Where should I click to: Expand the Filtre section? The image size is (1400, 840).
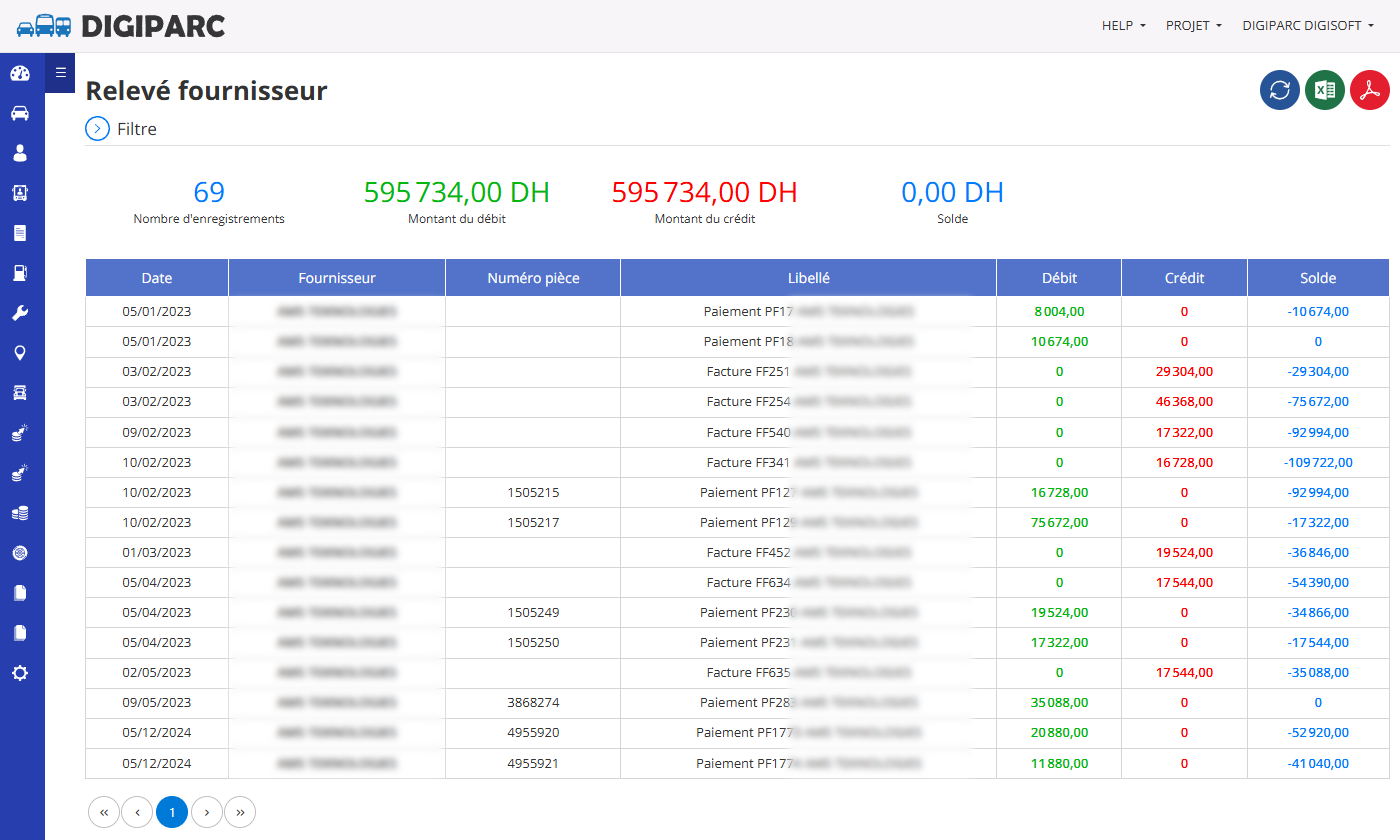pyautogui.click(x=121, y=129)
